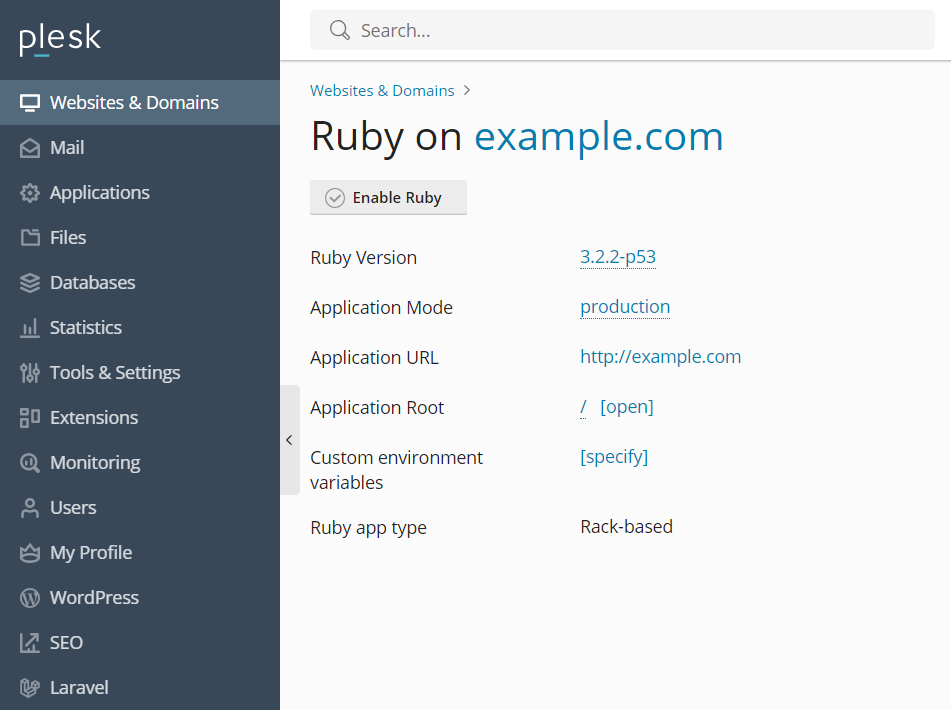Viewport: 951px width, 710px height.
Task: Select the Databases stack icon
Action: 30,283
